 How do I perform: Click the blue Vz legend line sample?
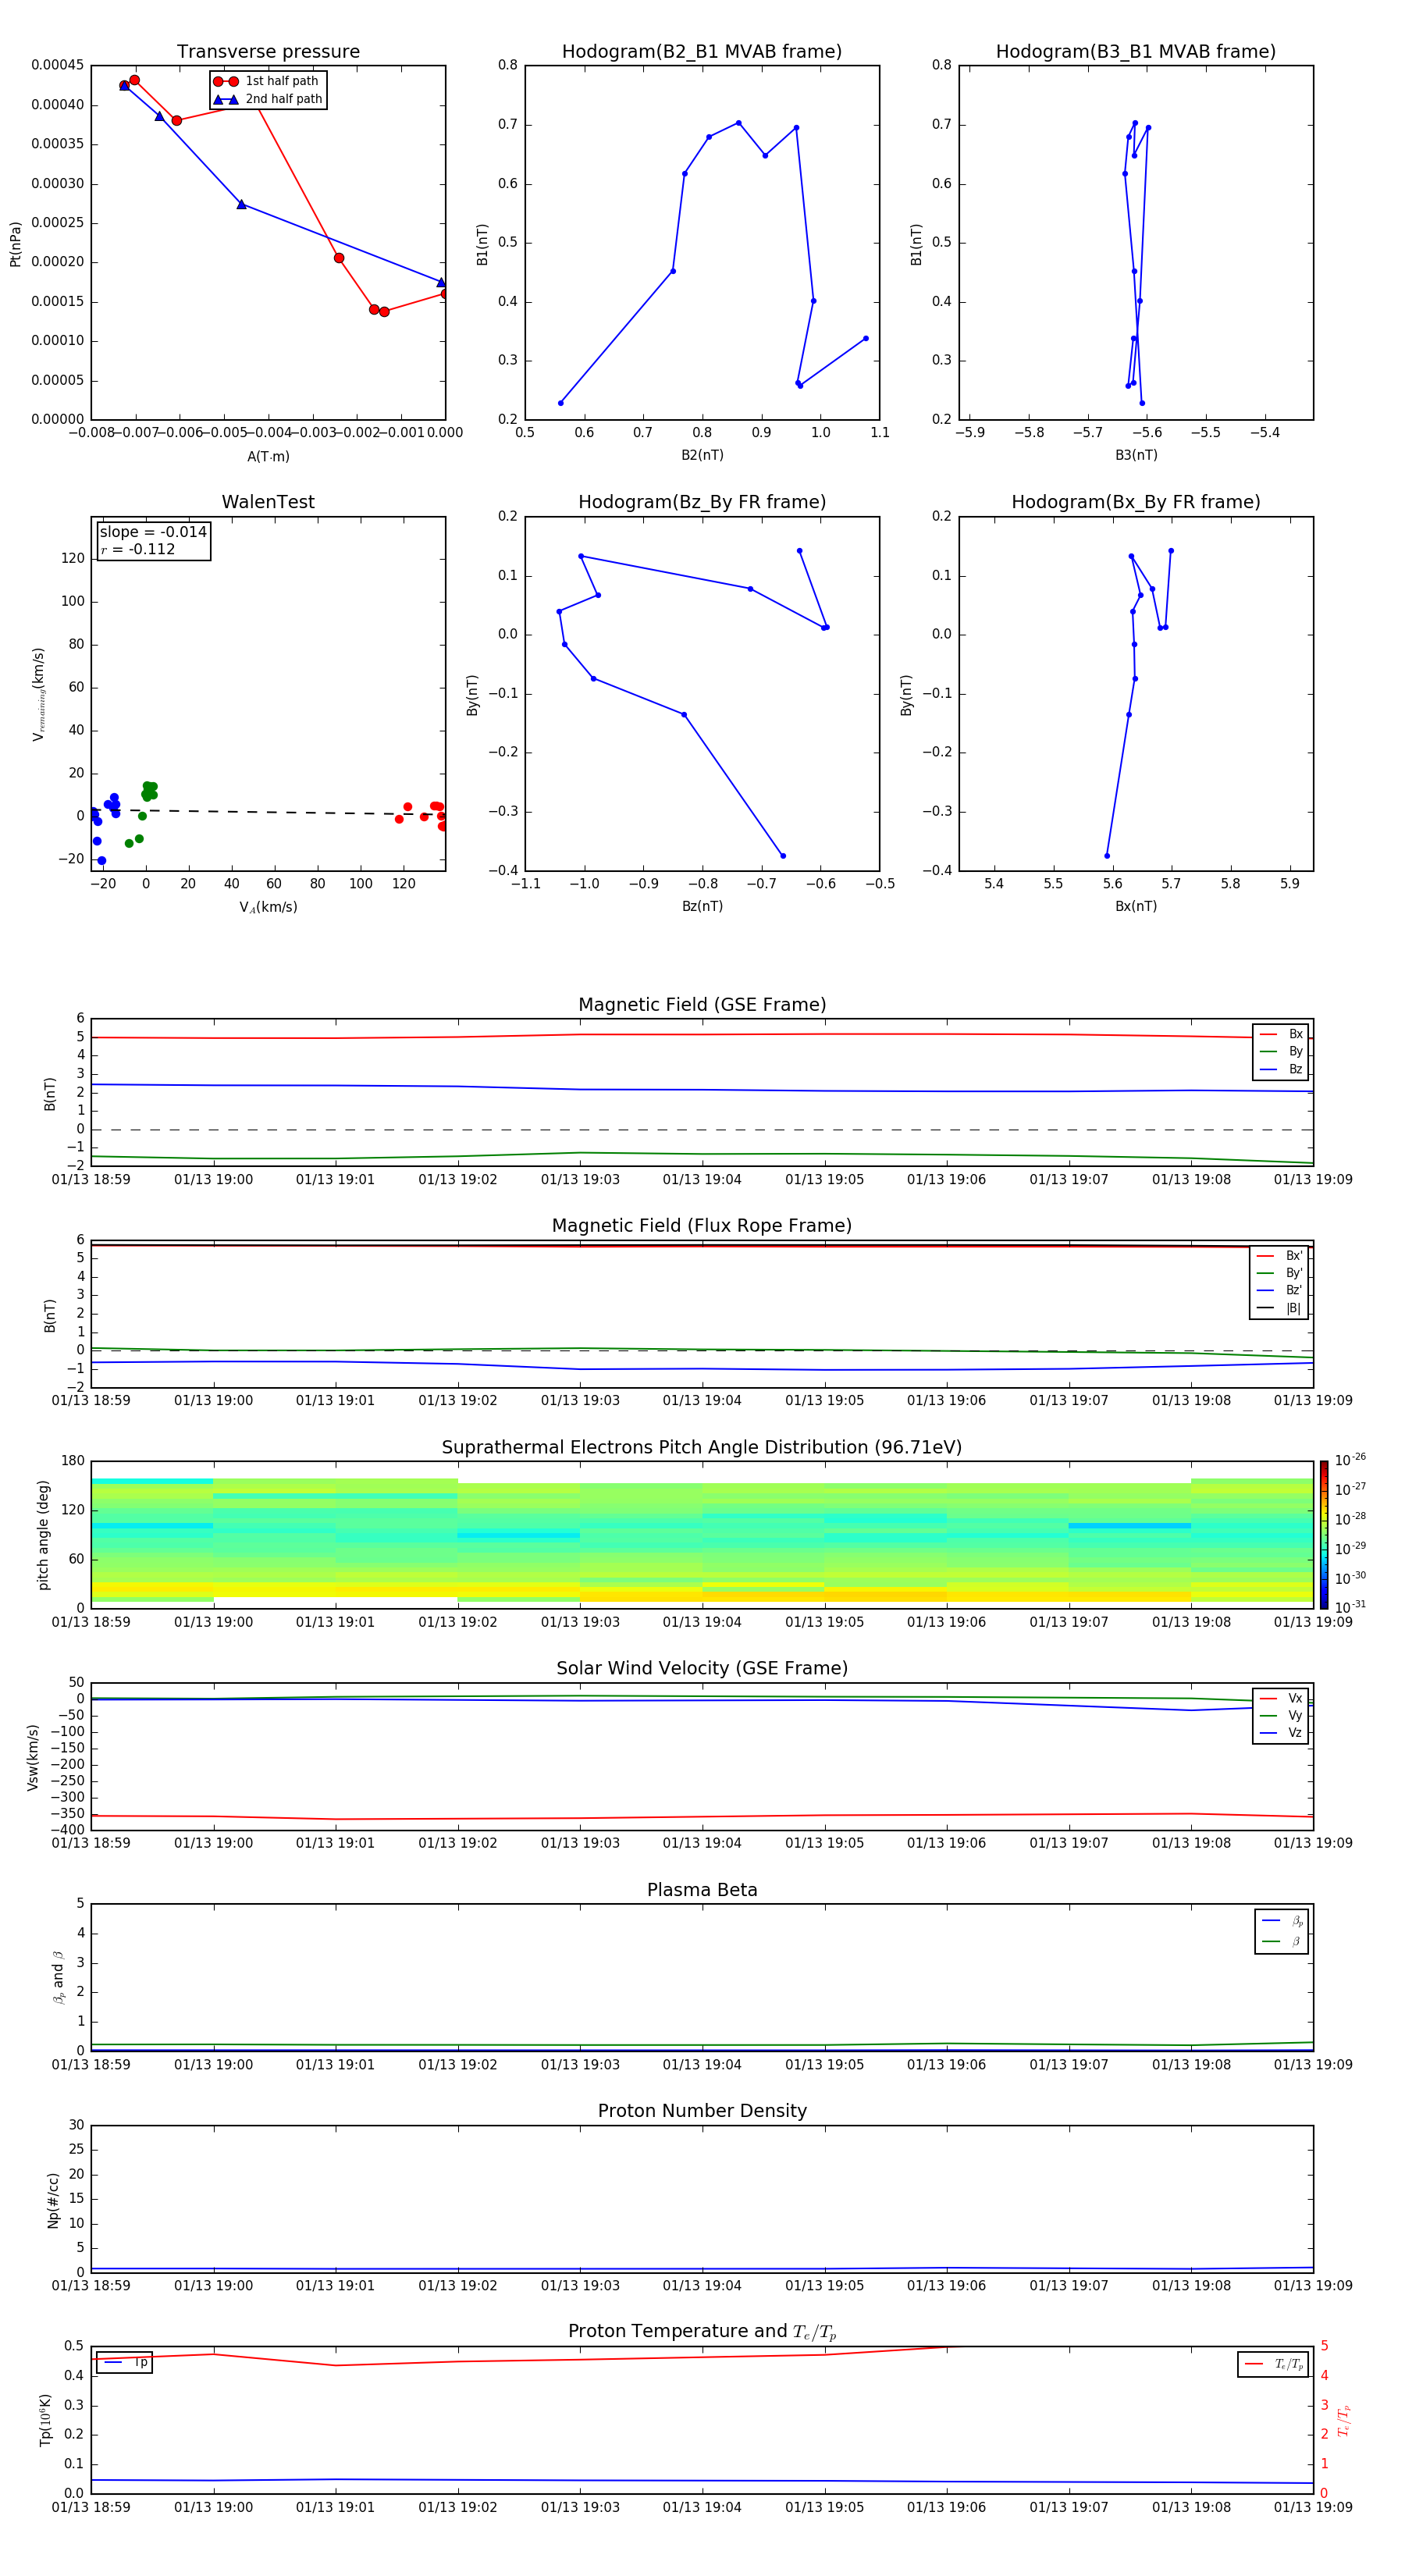(x=1267, y=1732)
